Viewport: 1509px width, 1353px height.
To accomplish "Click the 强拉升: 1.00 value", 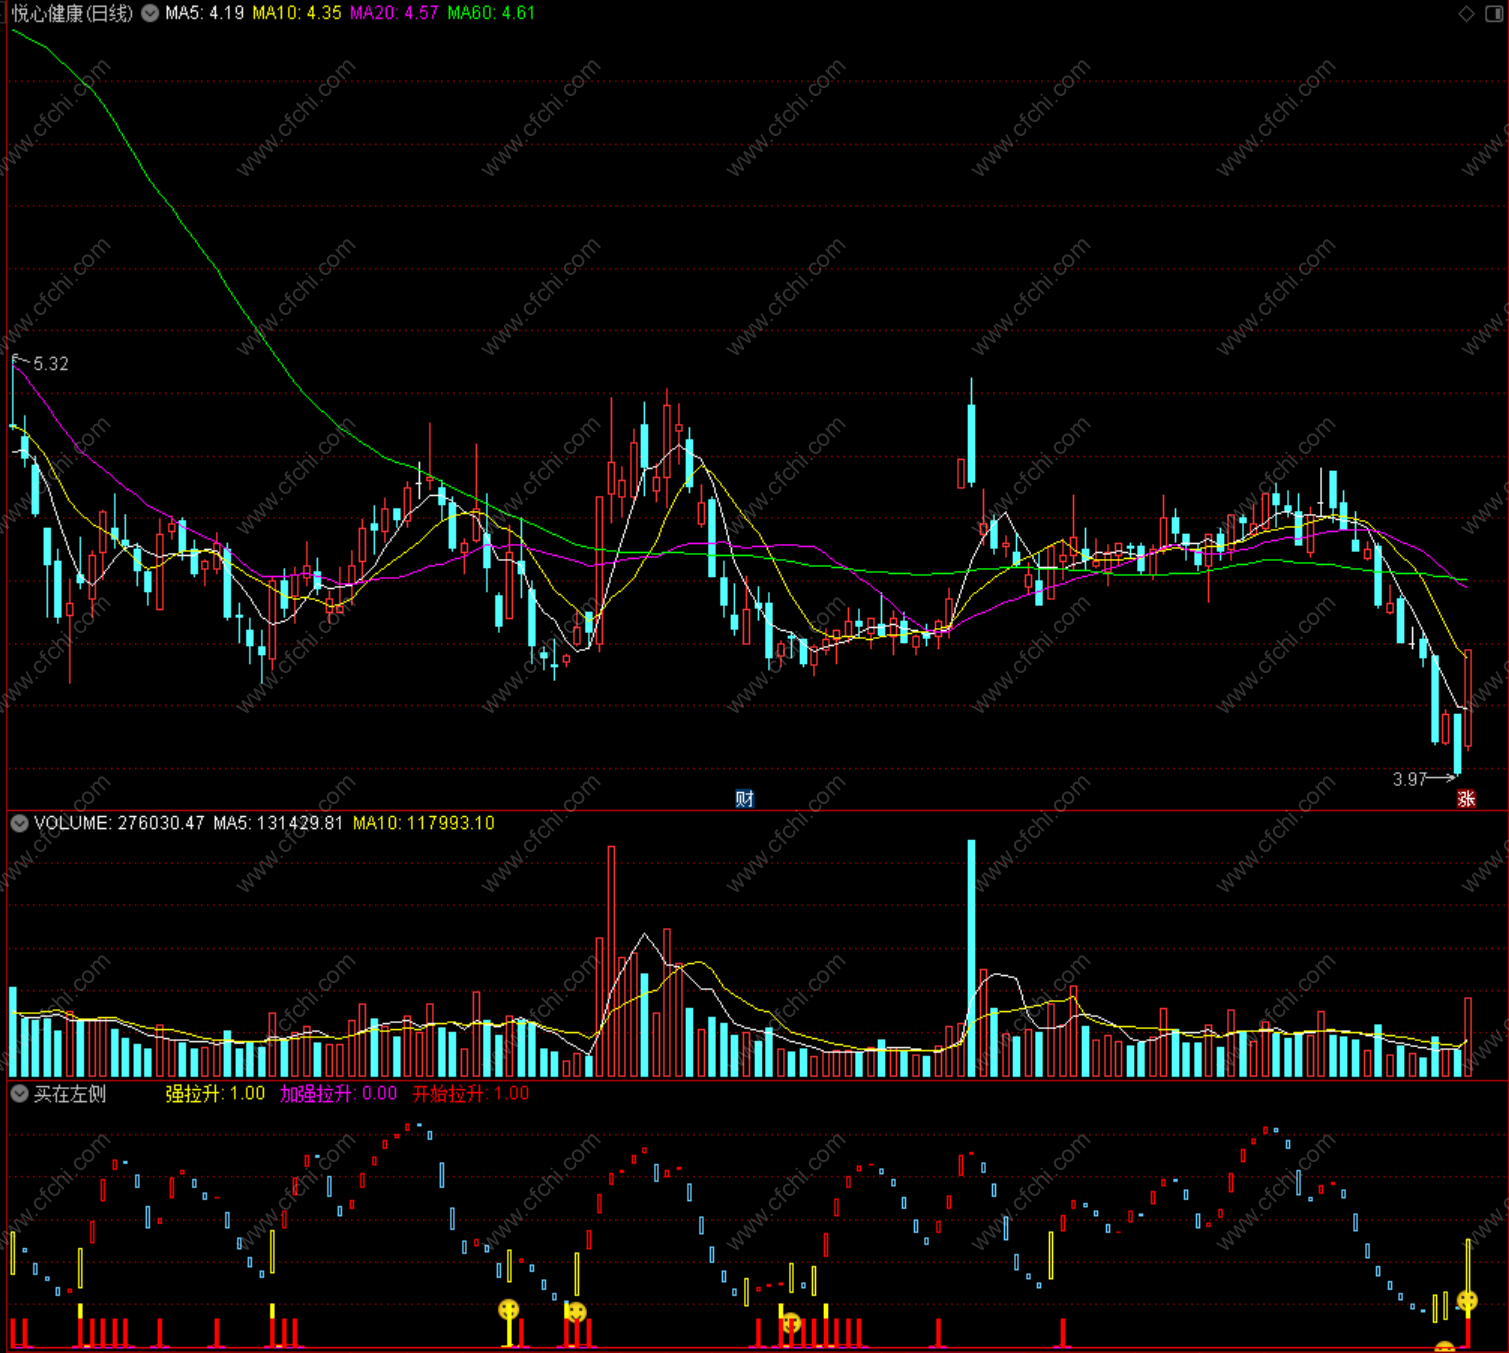I will pos(215,1094).
